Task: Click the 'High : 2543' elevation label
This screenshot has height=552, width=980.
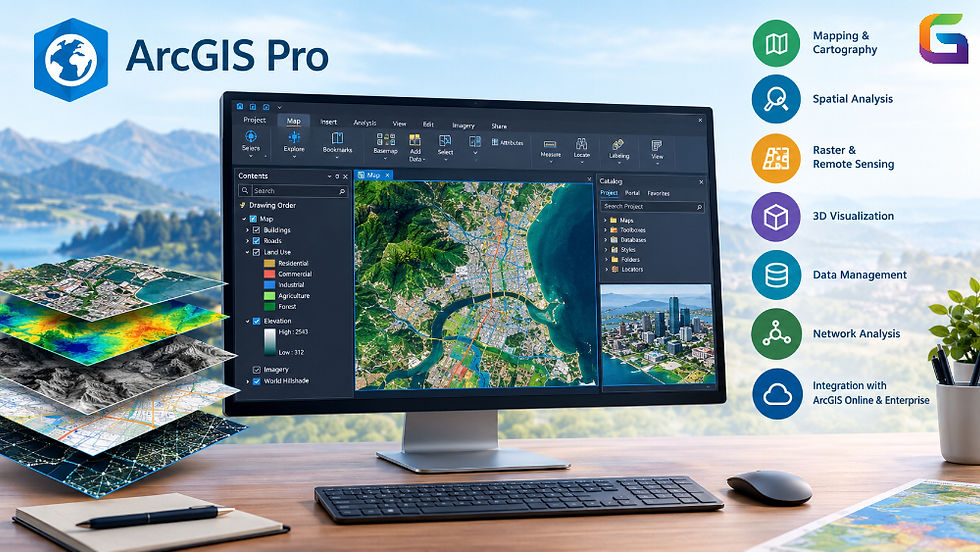Action: pos(293,332)
